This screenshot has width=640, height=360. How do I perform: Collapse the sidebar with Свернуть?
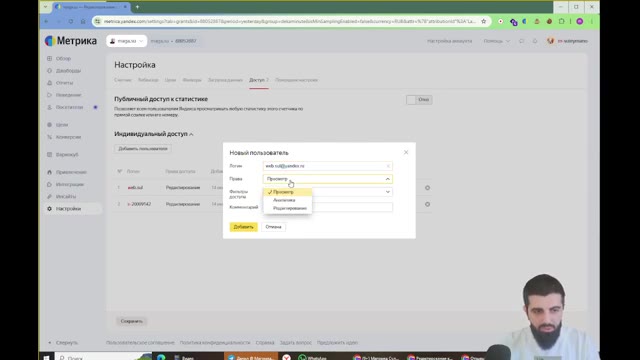coord(63,343)
